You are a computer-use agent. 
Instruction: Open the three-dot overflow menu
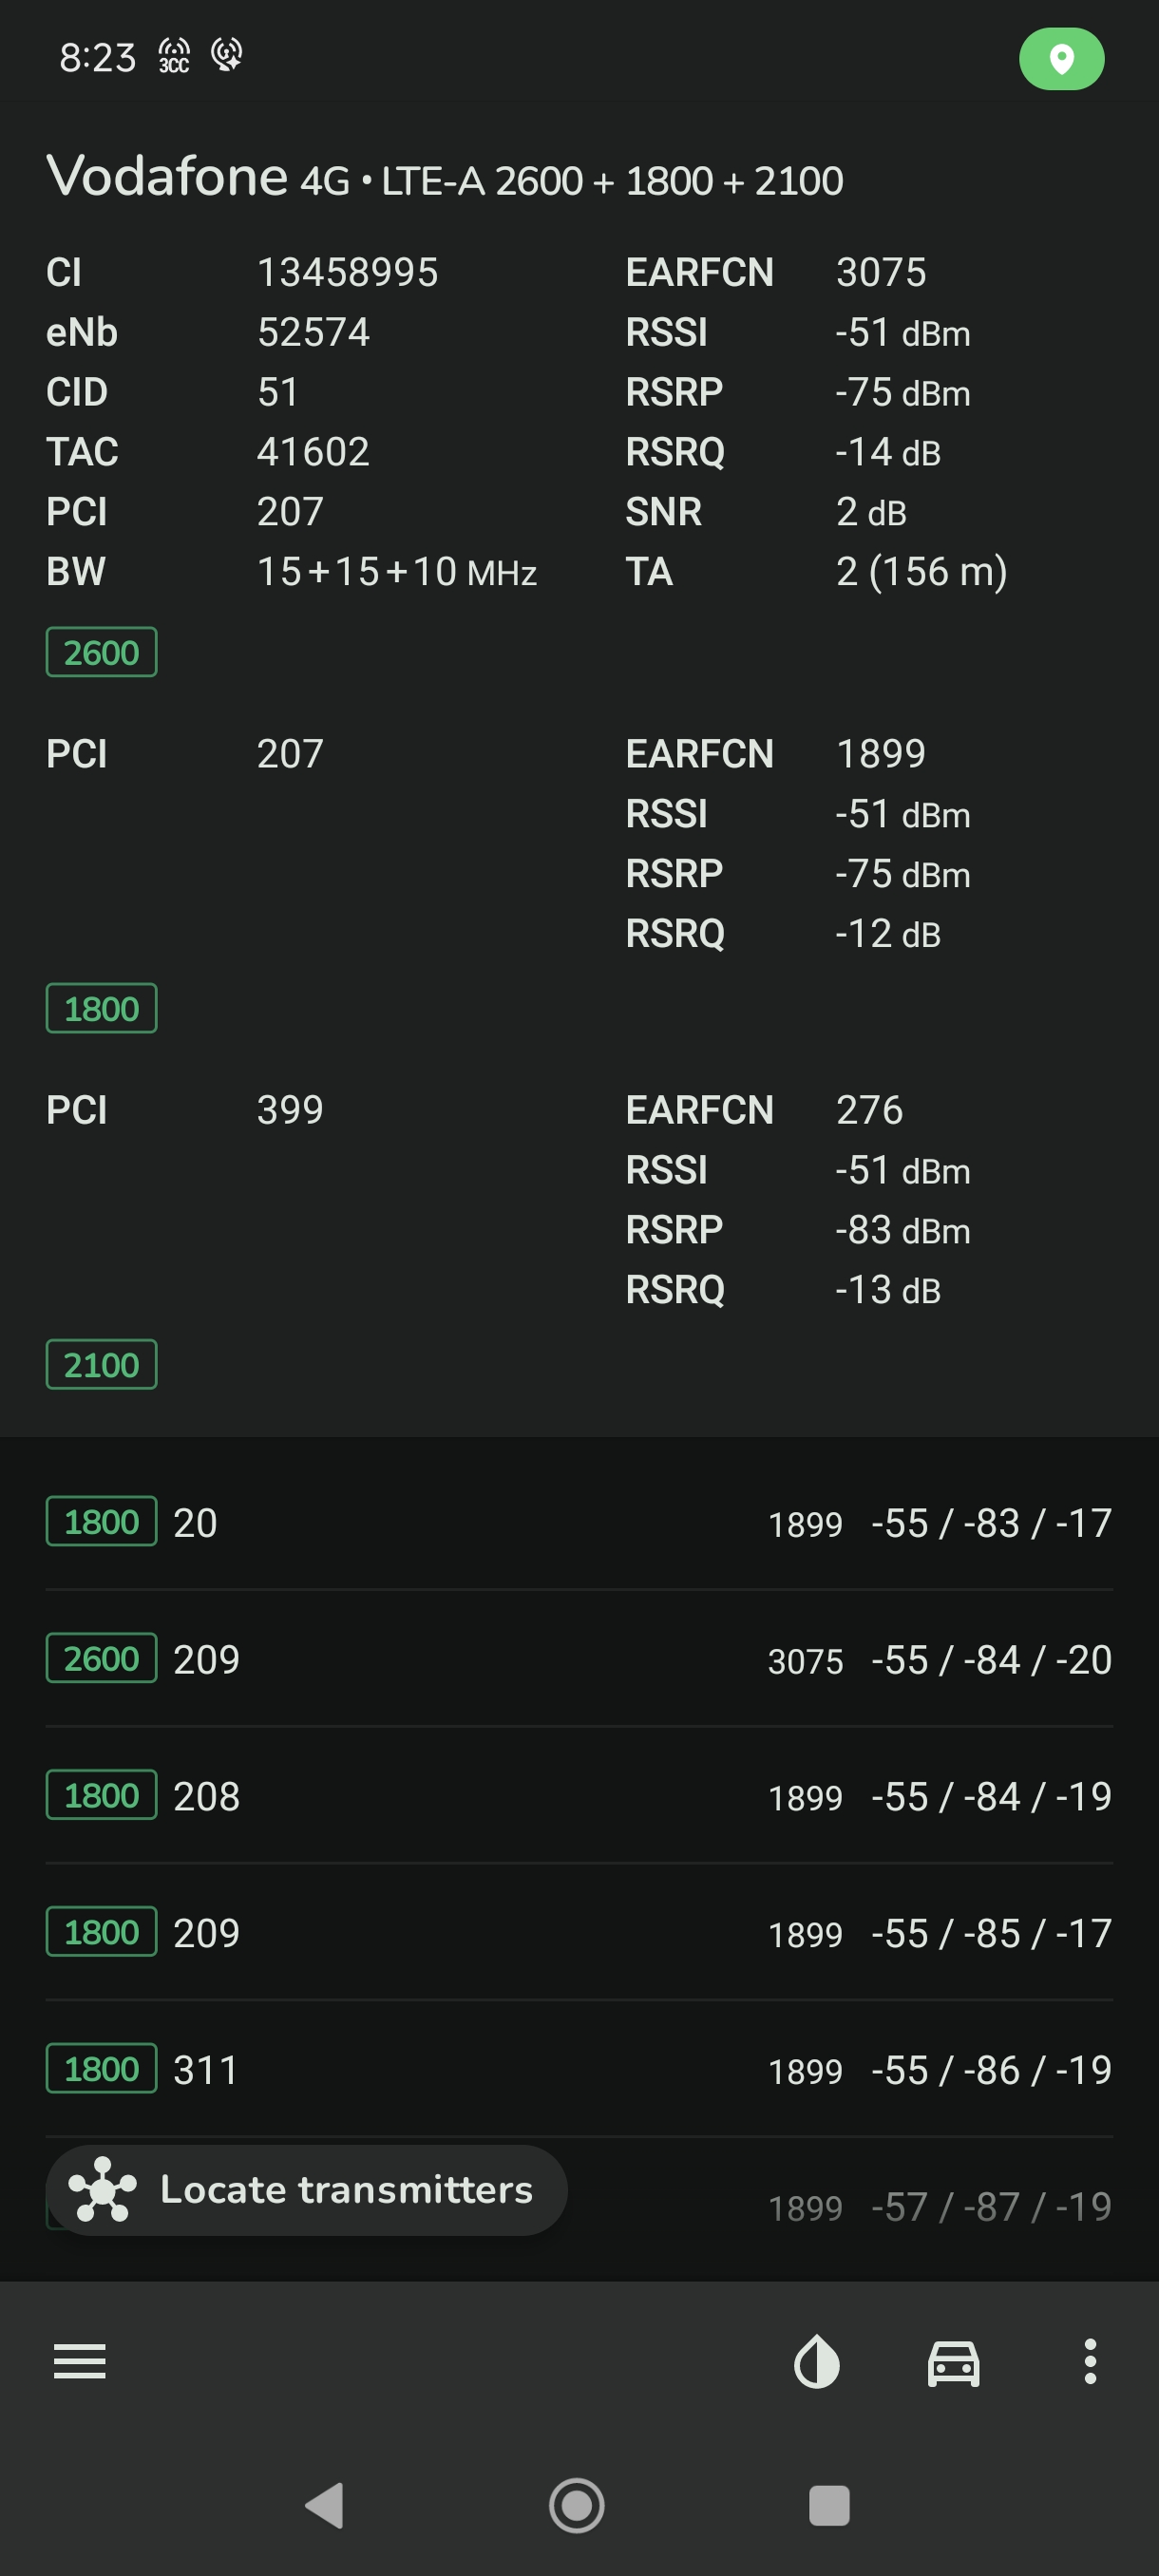click(1090, 2361)
